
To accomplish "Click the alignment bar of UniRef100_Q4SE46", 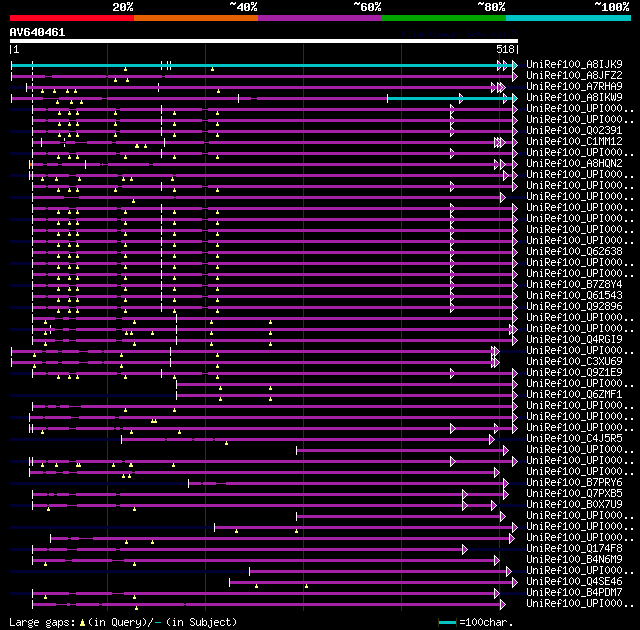I will pyautogui.click(x=372, y=583).
